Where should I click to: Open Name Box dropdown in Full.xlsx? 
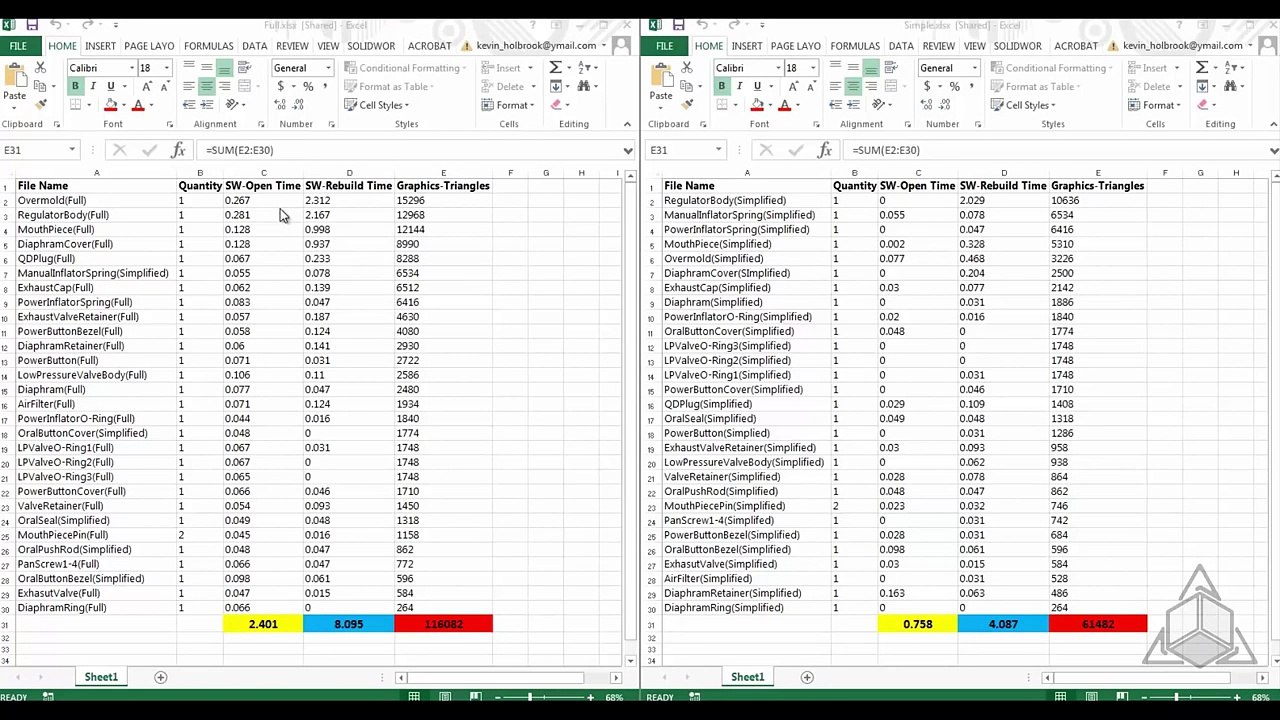click(72, 150)
